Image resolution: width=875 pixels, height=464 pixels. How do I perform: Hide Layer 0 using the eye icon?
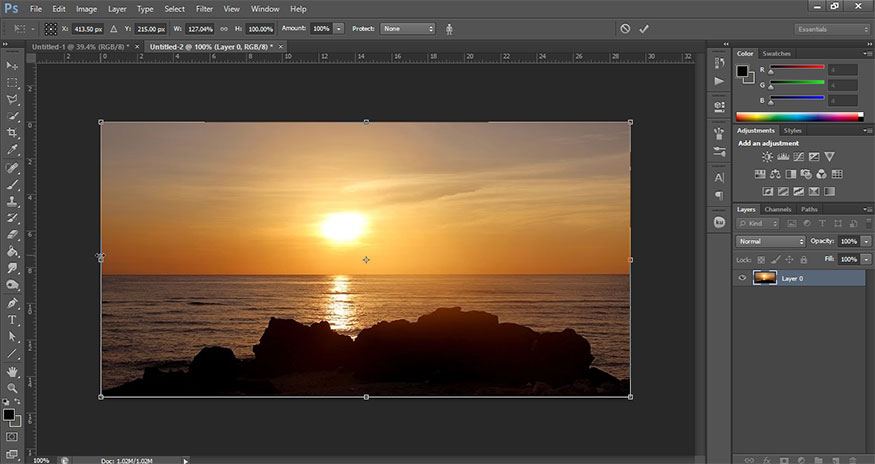[x=741, y=279]
